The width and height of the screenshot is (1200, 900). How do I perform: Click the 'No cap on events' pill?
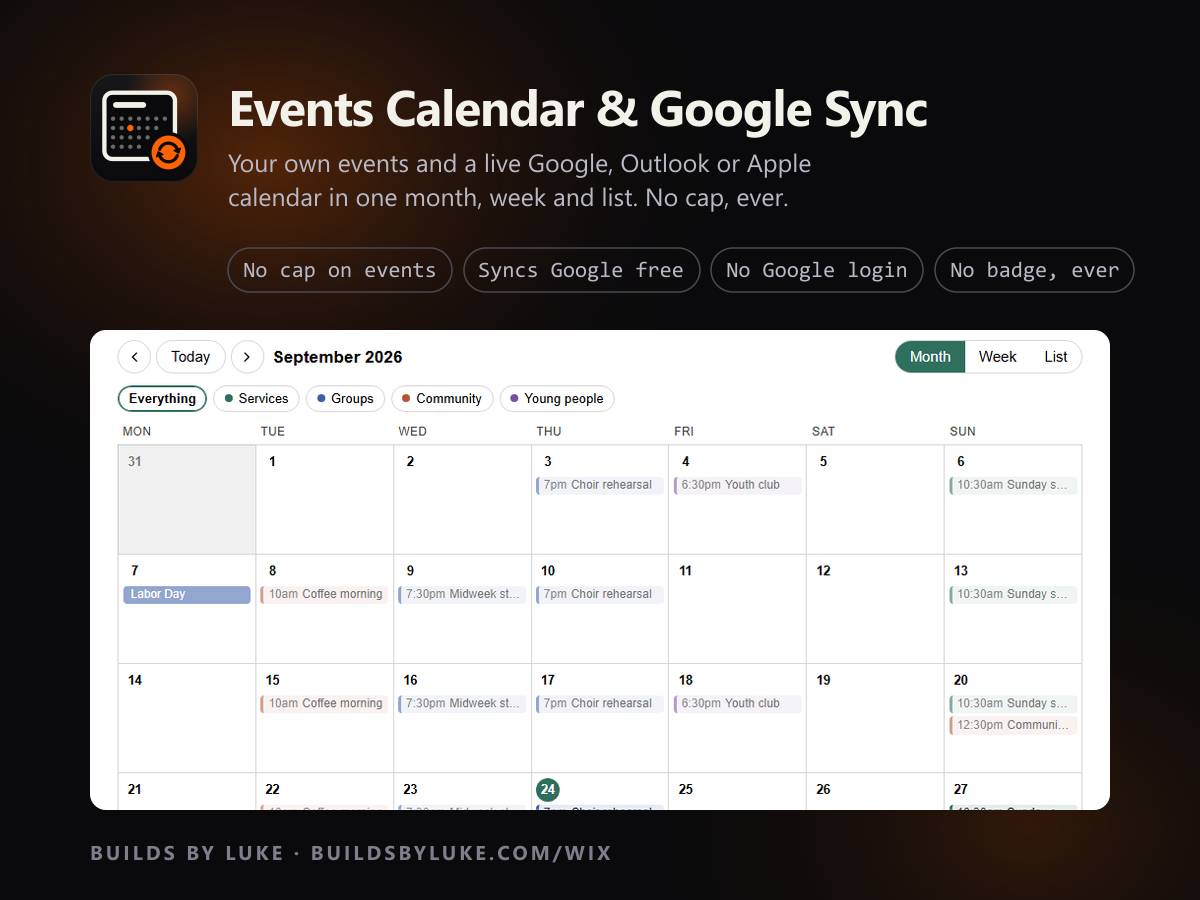point(340,270)
